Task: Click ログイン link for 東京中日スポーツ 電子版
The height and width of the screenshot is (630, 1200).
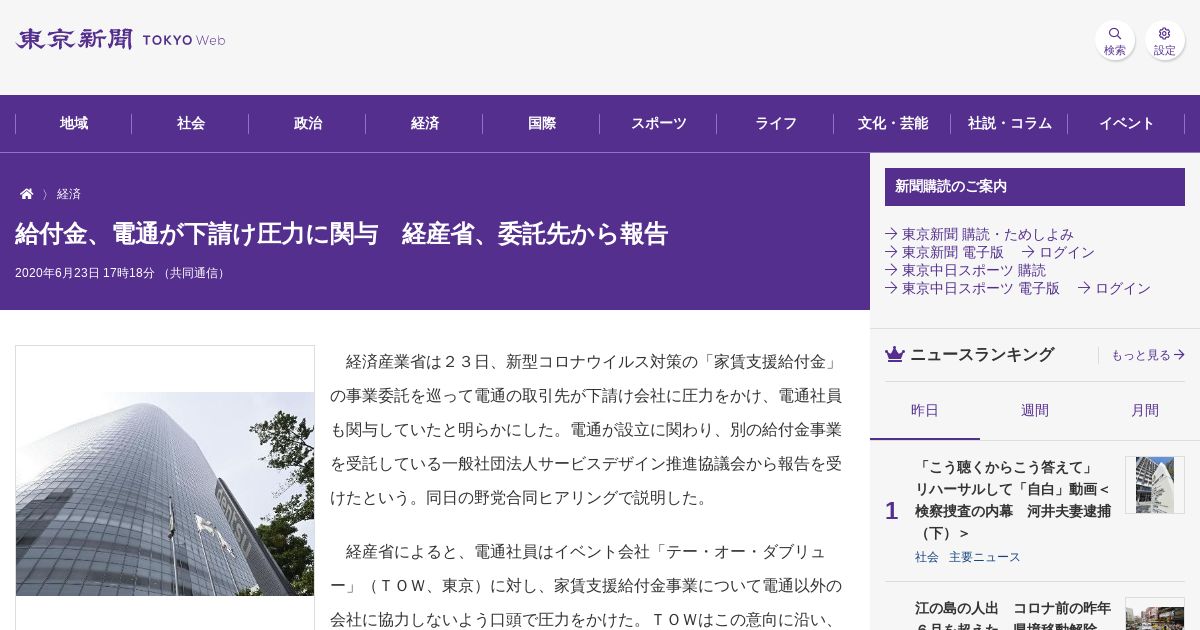Action: pos(1114,288)
